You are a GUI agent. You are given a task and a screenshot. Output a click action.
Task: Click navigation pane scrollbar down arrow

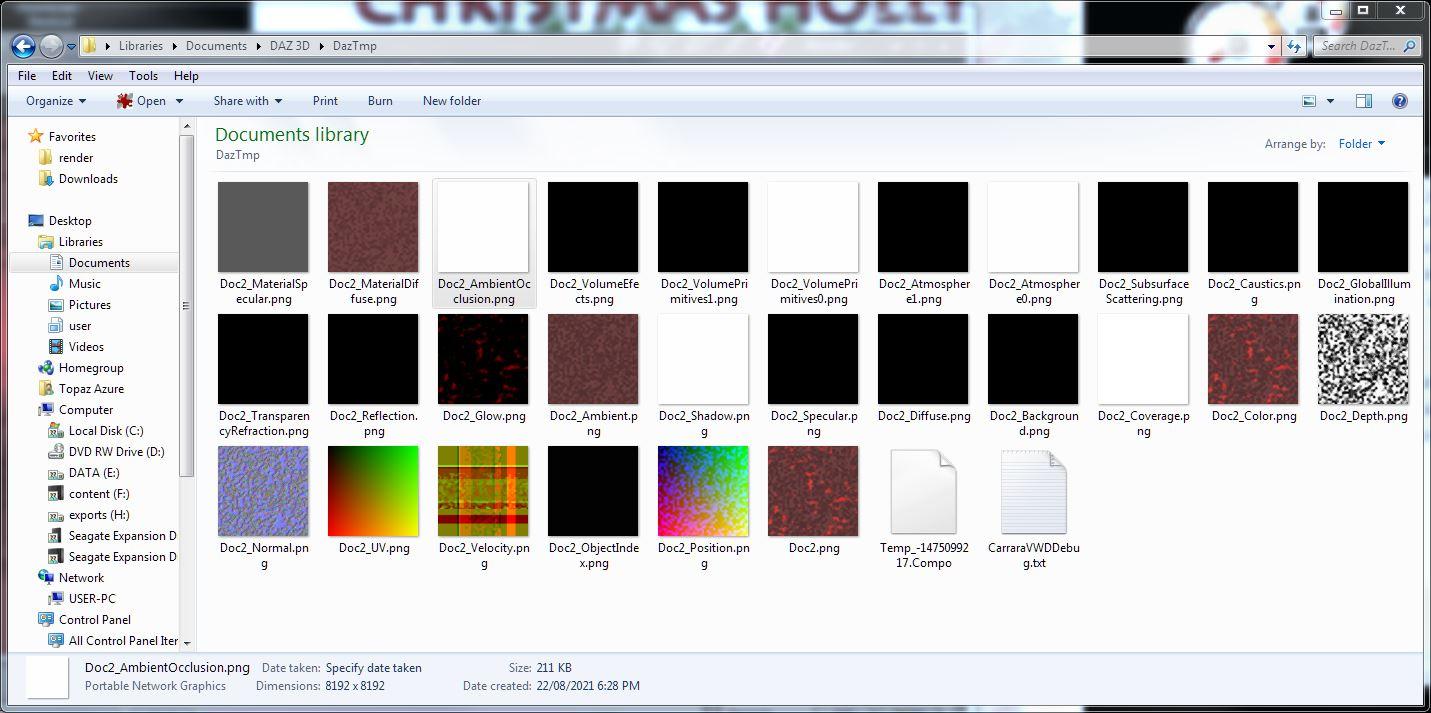click(186, 642)
